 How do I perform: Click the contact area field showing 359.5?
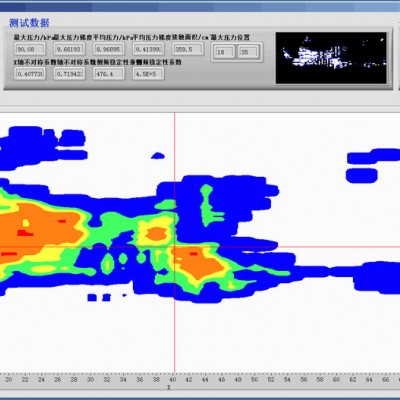pyautogui.click(x=188, y=49)
